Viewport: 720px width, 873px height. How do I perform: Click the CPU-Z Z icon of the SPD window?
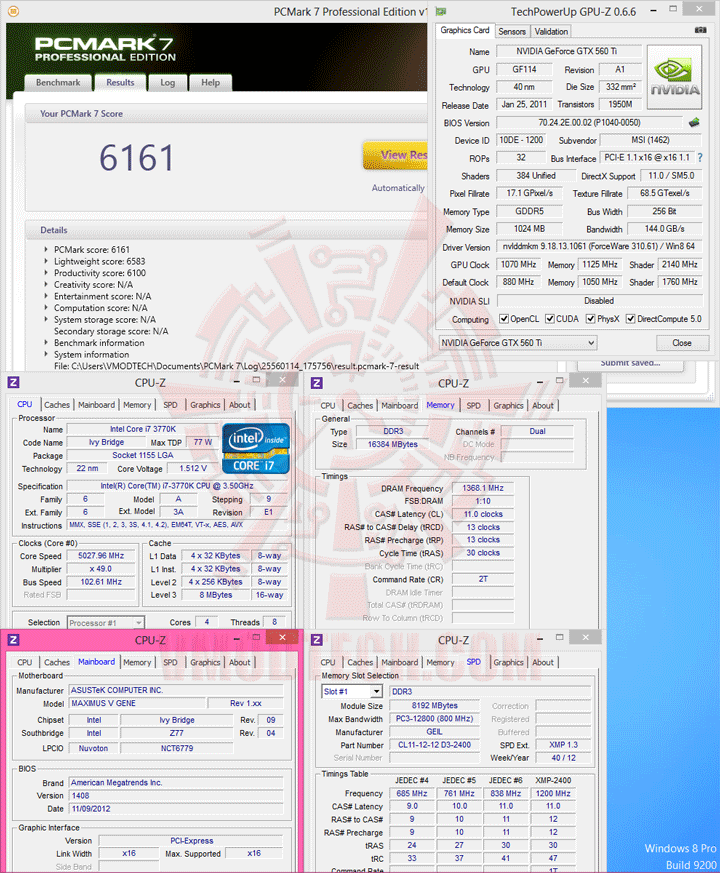[317, 640]
